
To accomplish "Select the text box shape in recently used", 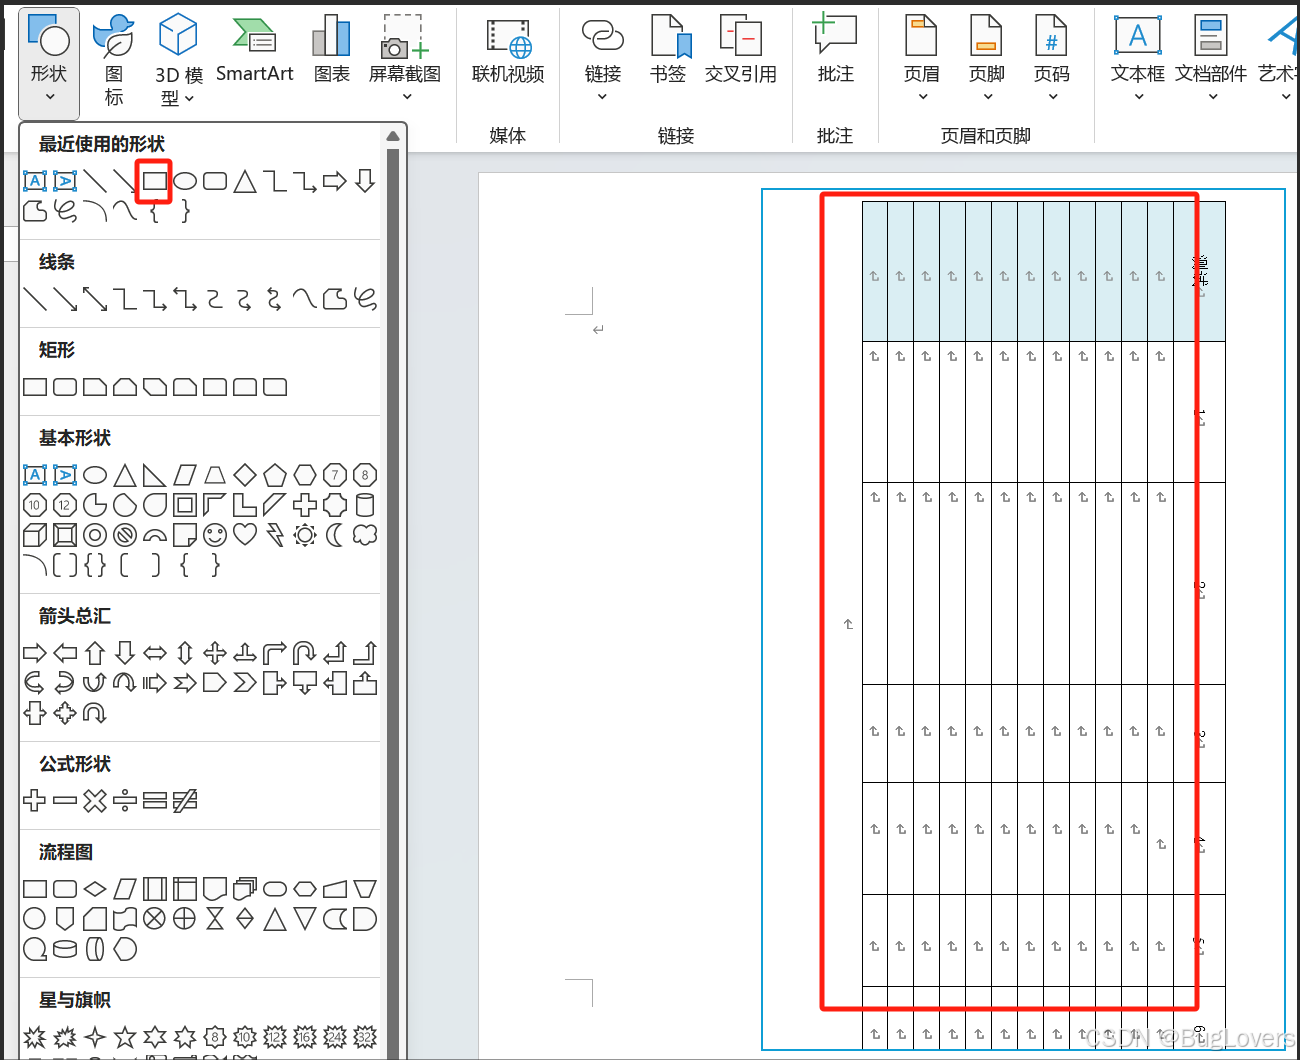I will 35,181.
